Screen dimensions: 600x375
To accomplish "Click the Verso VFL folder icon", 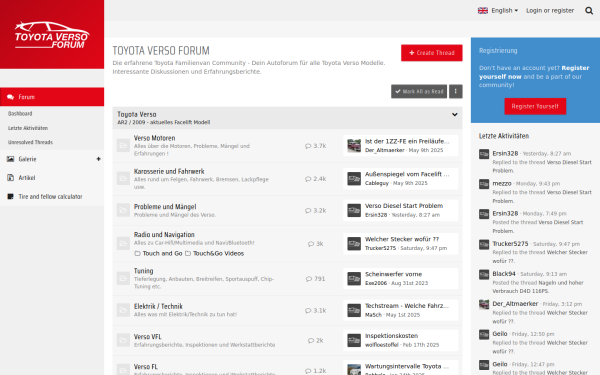I will 123,340.
